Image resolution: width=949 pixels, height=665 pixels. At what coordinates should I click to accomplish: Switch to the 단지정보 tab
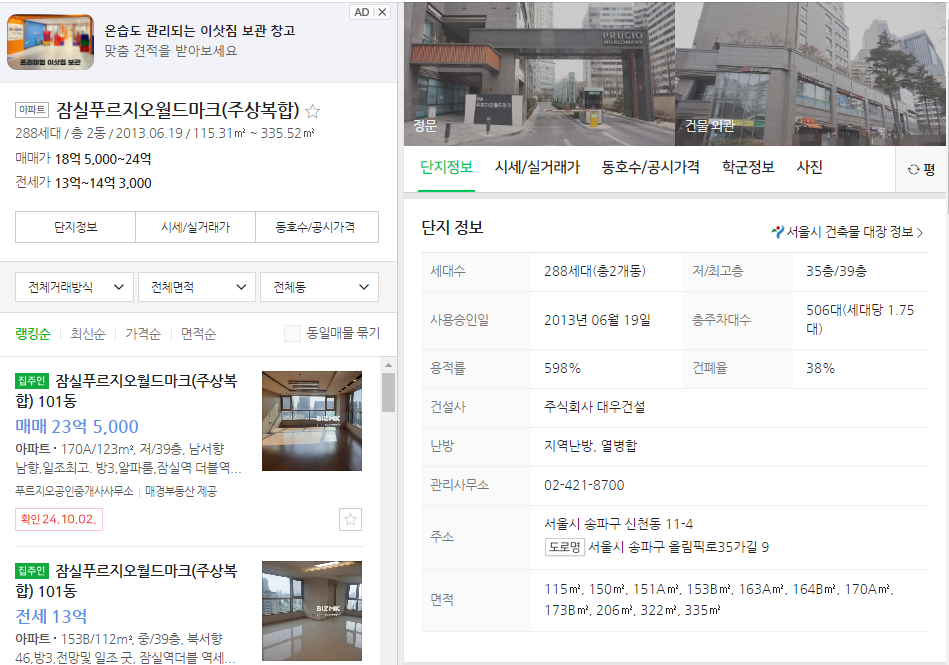coord(447,168)
